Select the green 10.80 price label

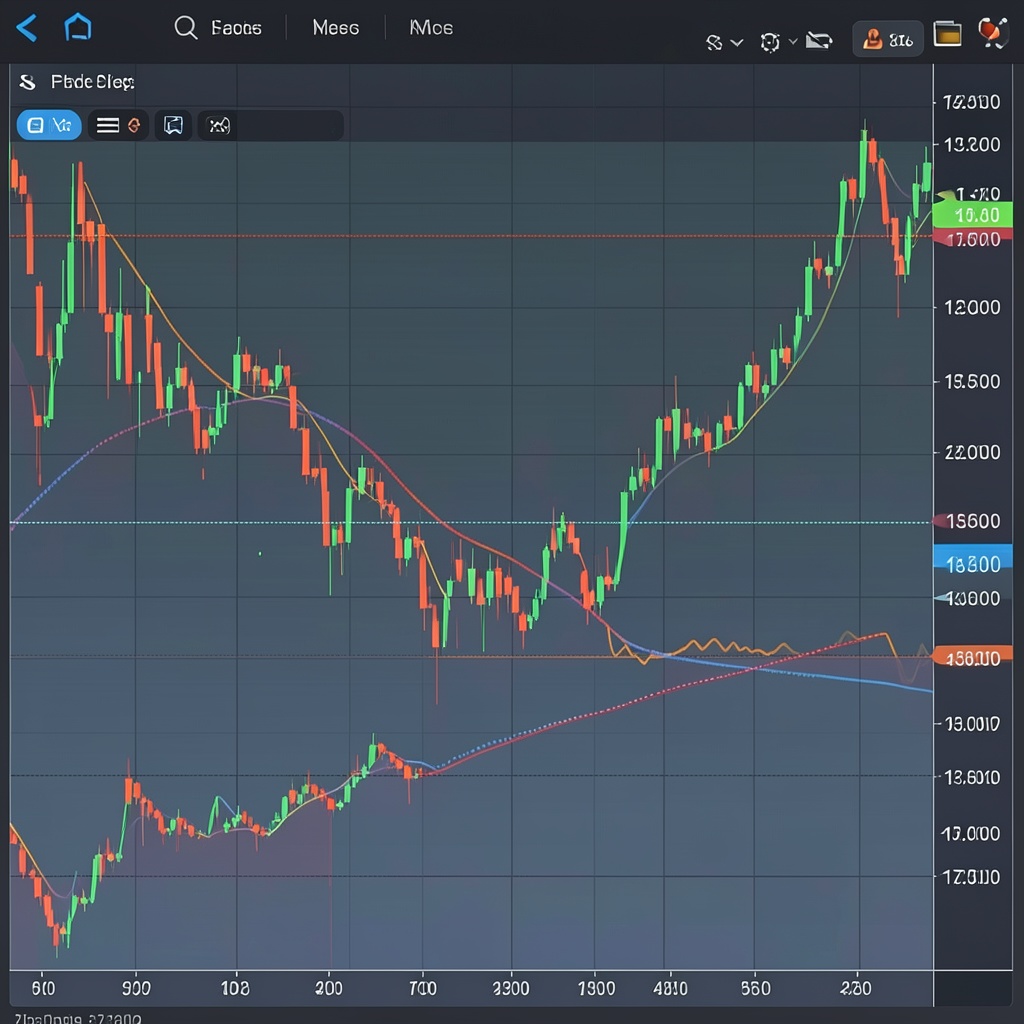[972, 215]
